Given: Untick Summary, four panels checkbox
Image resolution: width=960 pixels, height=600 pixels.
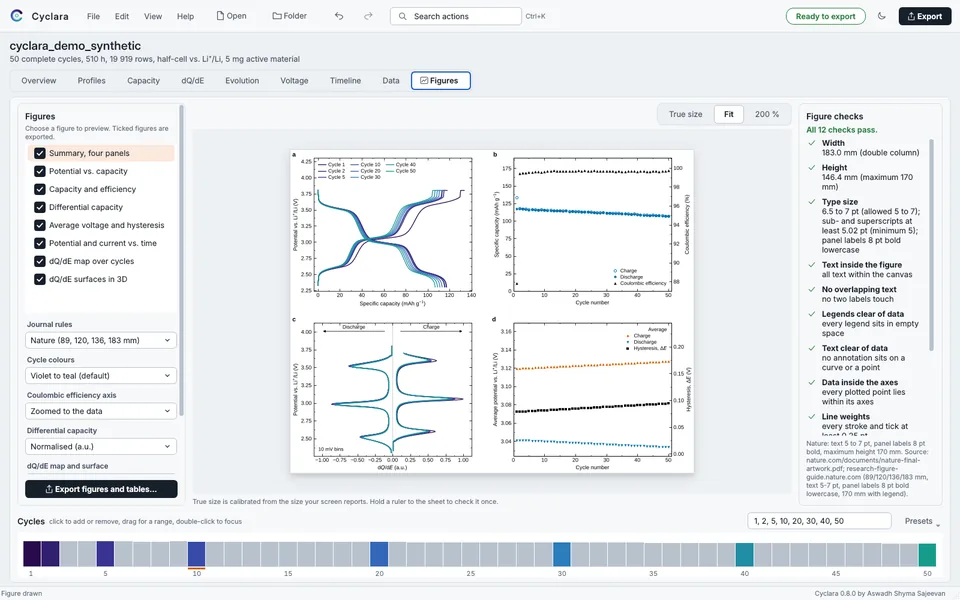Looking at the screenshot, I should click(40, 153).
